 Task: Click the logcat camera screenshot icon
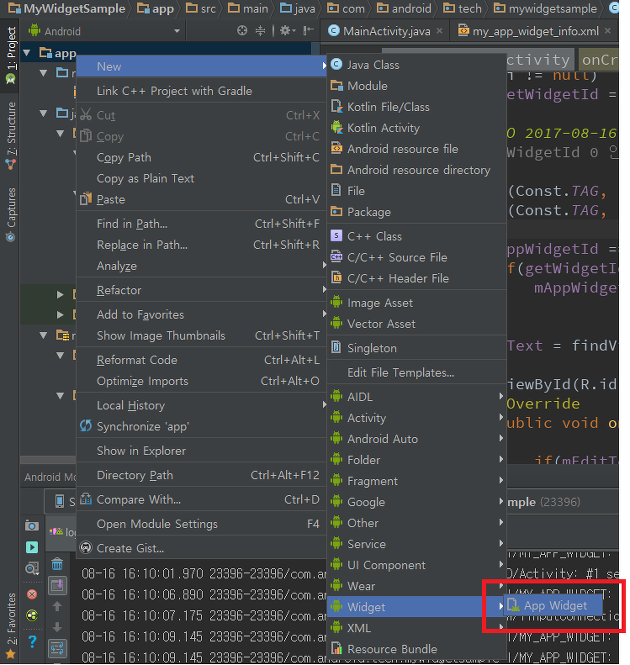[32, 526]
